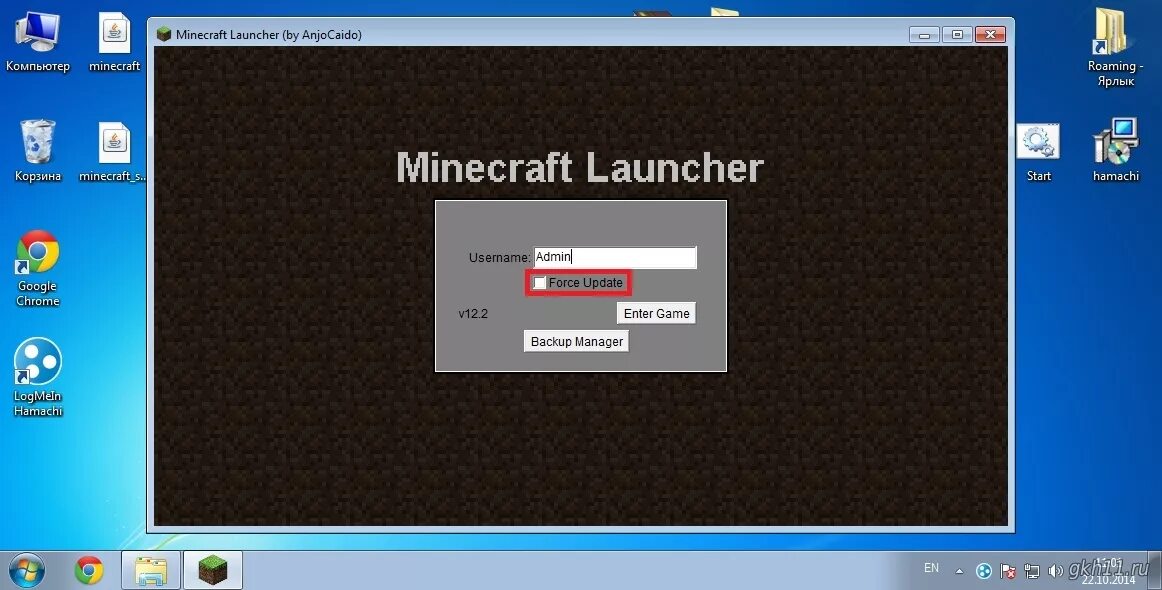Click the EN language indicator
The height and width of the screenshot is (590, 1162).
pyautogui.click(x=932, y=569)
